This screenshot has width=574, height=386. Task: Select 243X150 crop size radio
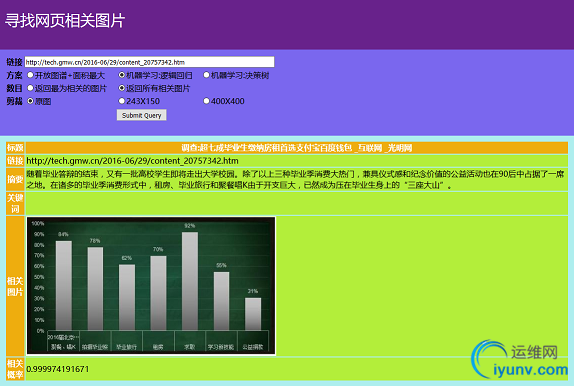point(122,101)
